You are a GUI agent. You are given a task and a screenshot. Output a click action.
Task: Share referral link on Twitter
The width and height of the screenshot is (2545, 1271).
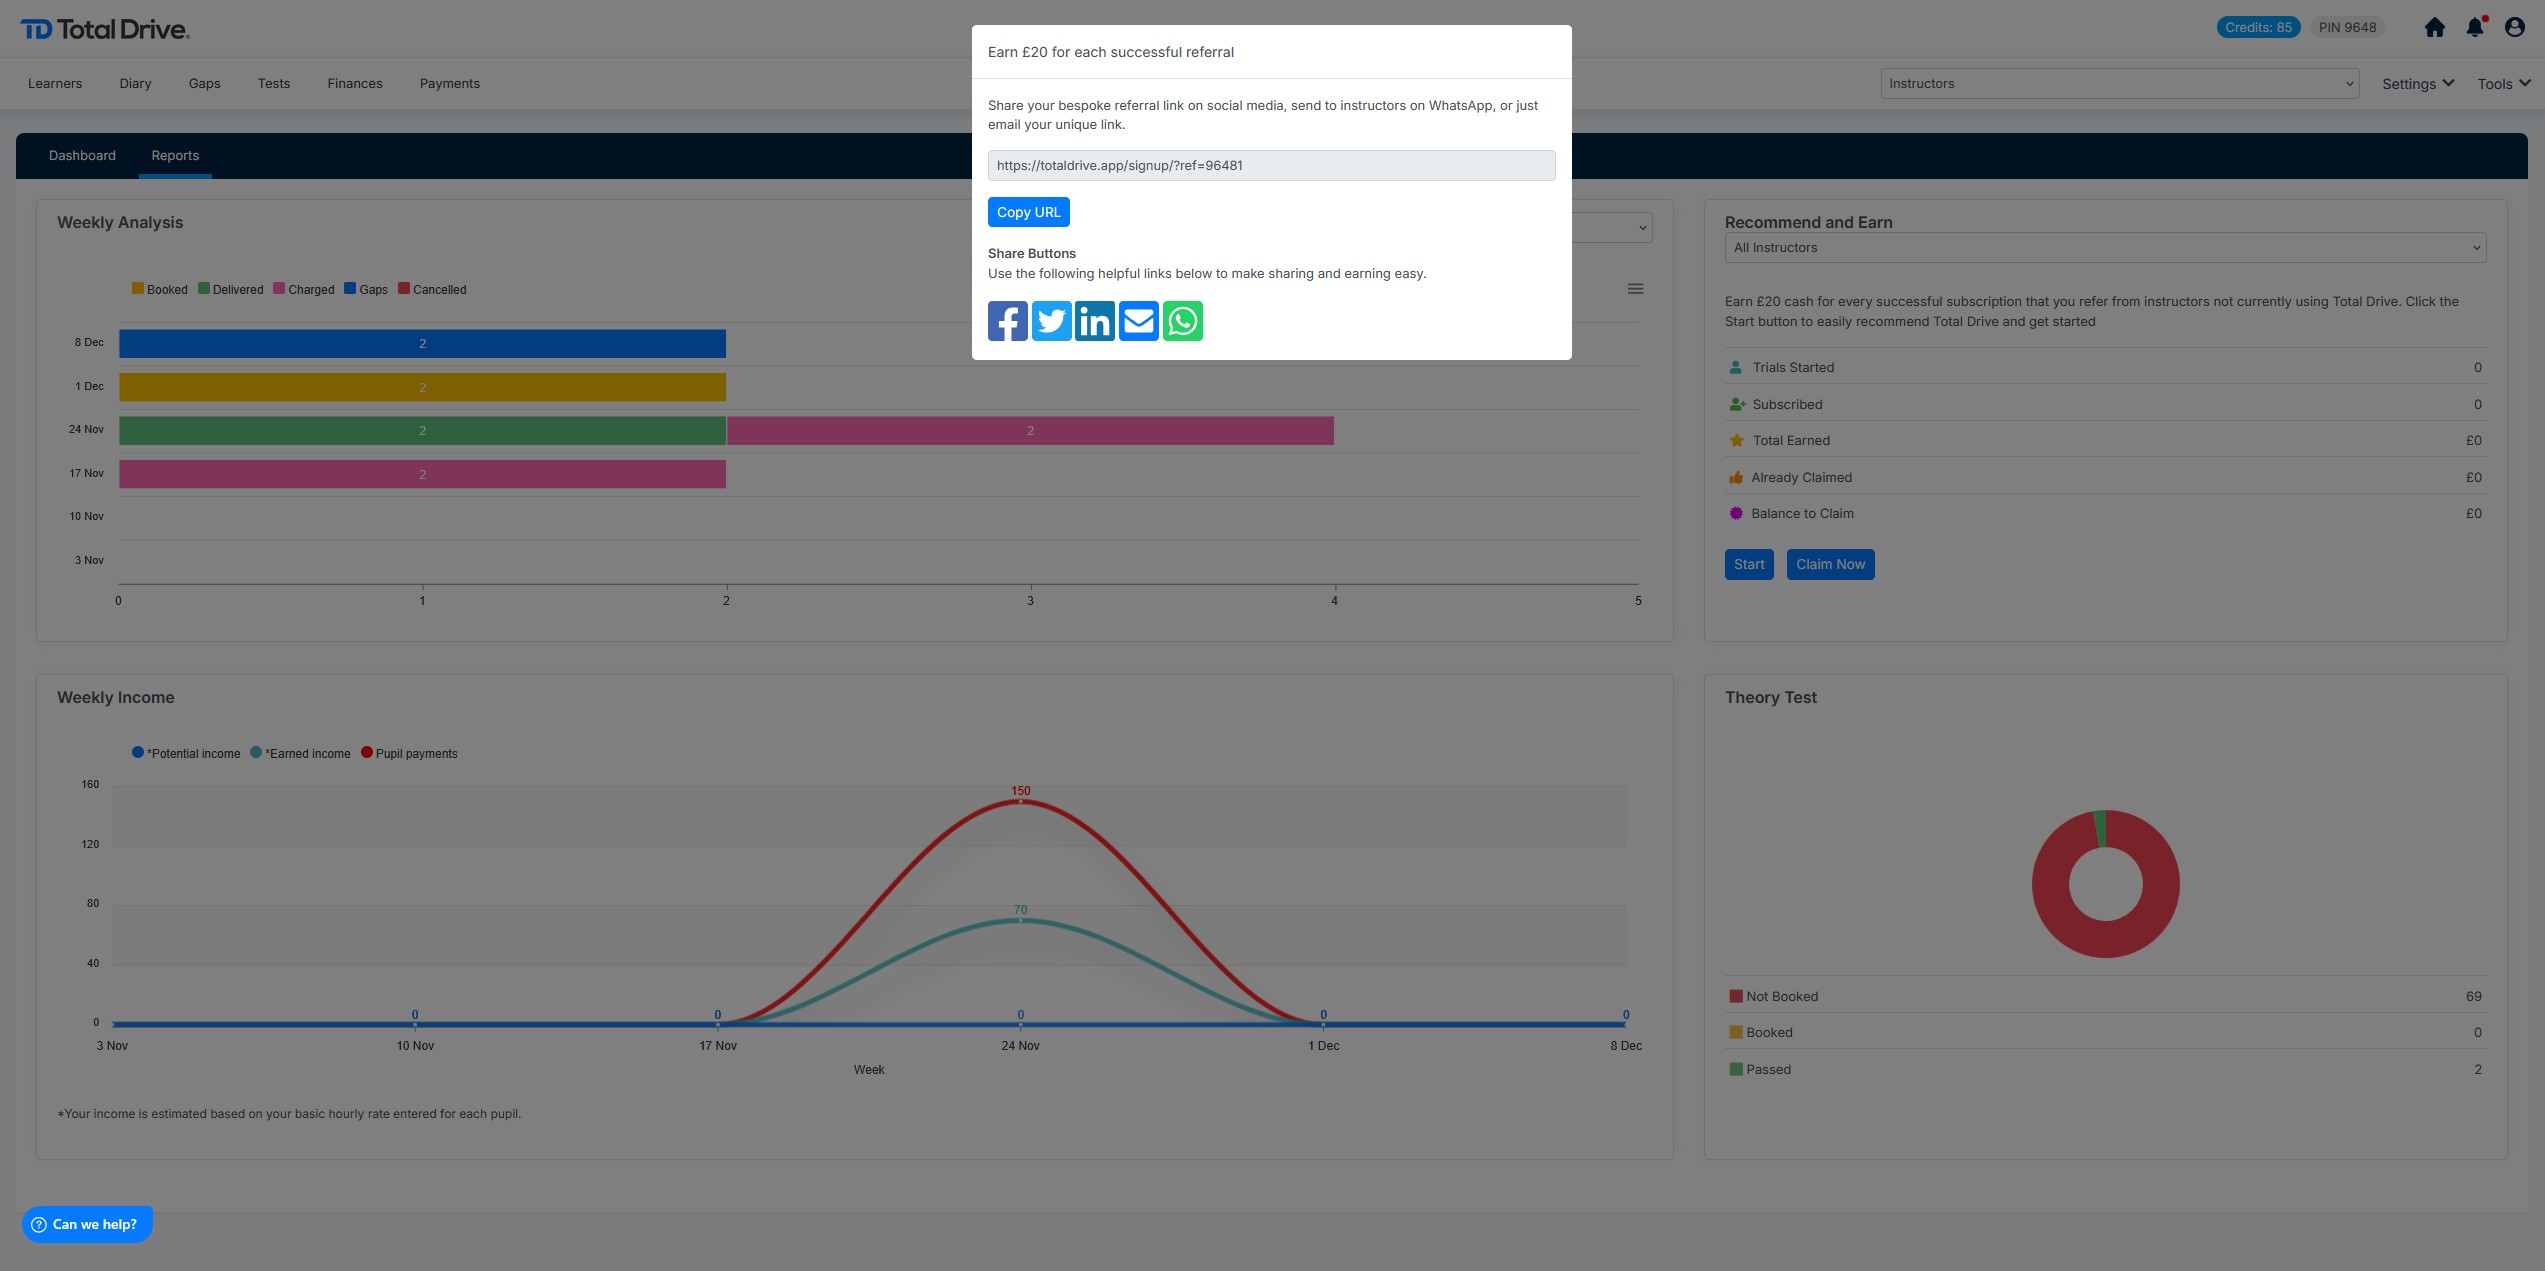click(x=1051, y=321)
